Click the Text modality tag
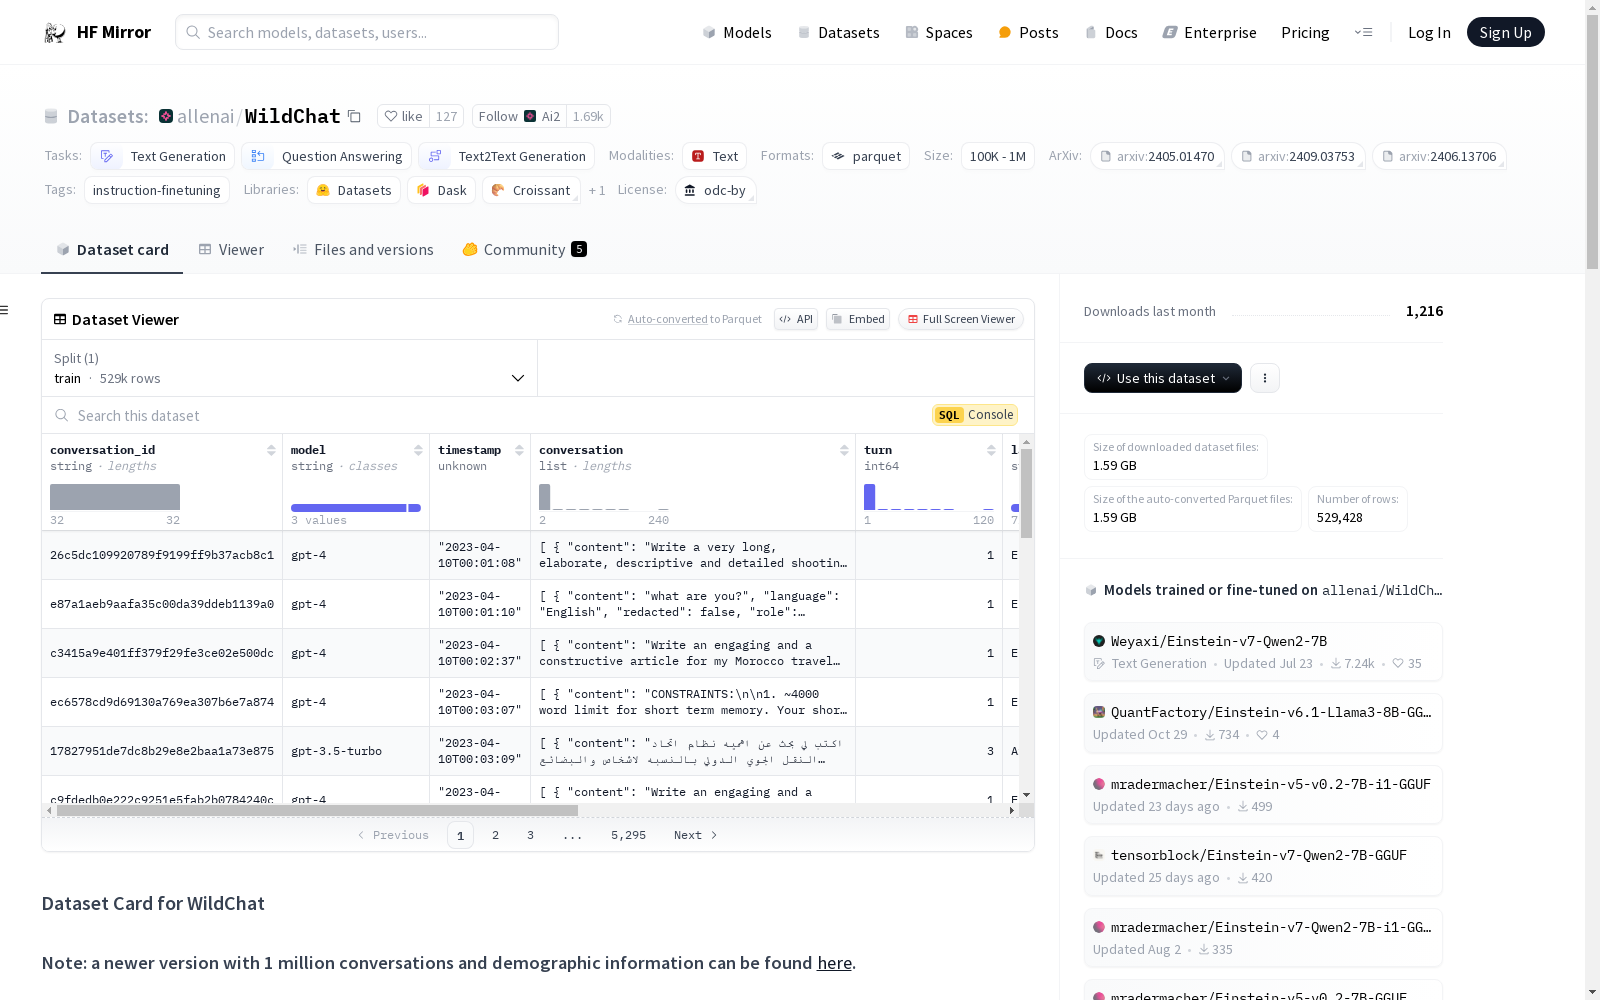 click(x=715, y=156)
